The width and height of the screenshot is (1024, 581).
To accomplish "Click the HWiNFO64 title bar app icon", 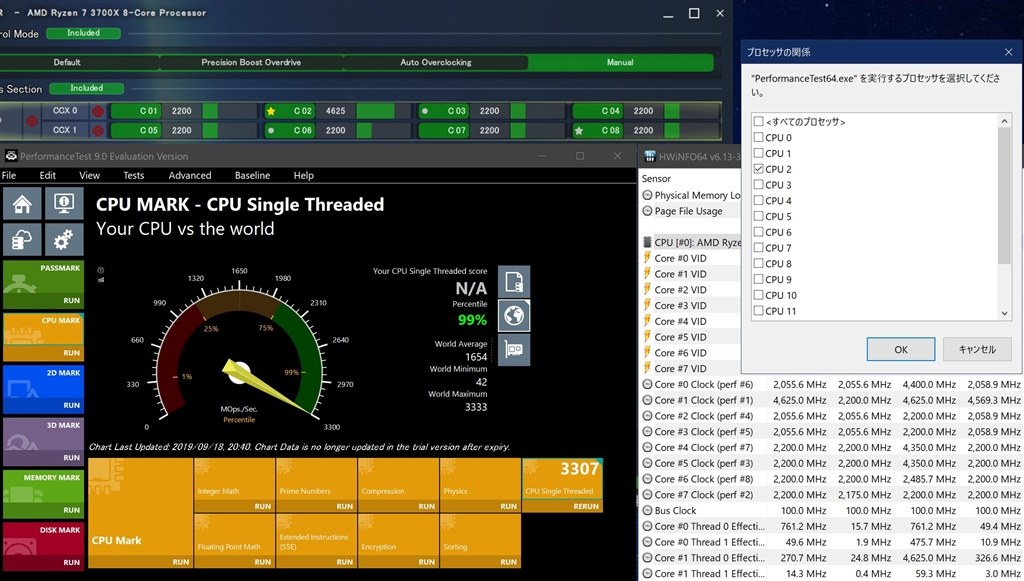I will coord(650,156).
